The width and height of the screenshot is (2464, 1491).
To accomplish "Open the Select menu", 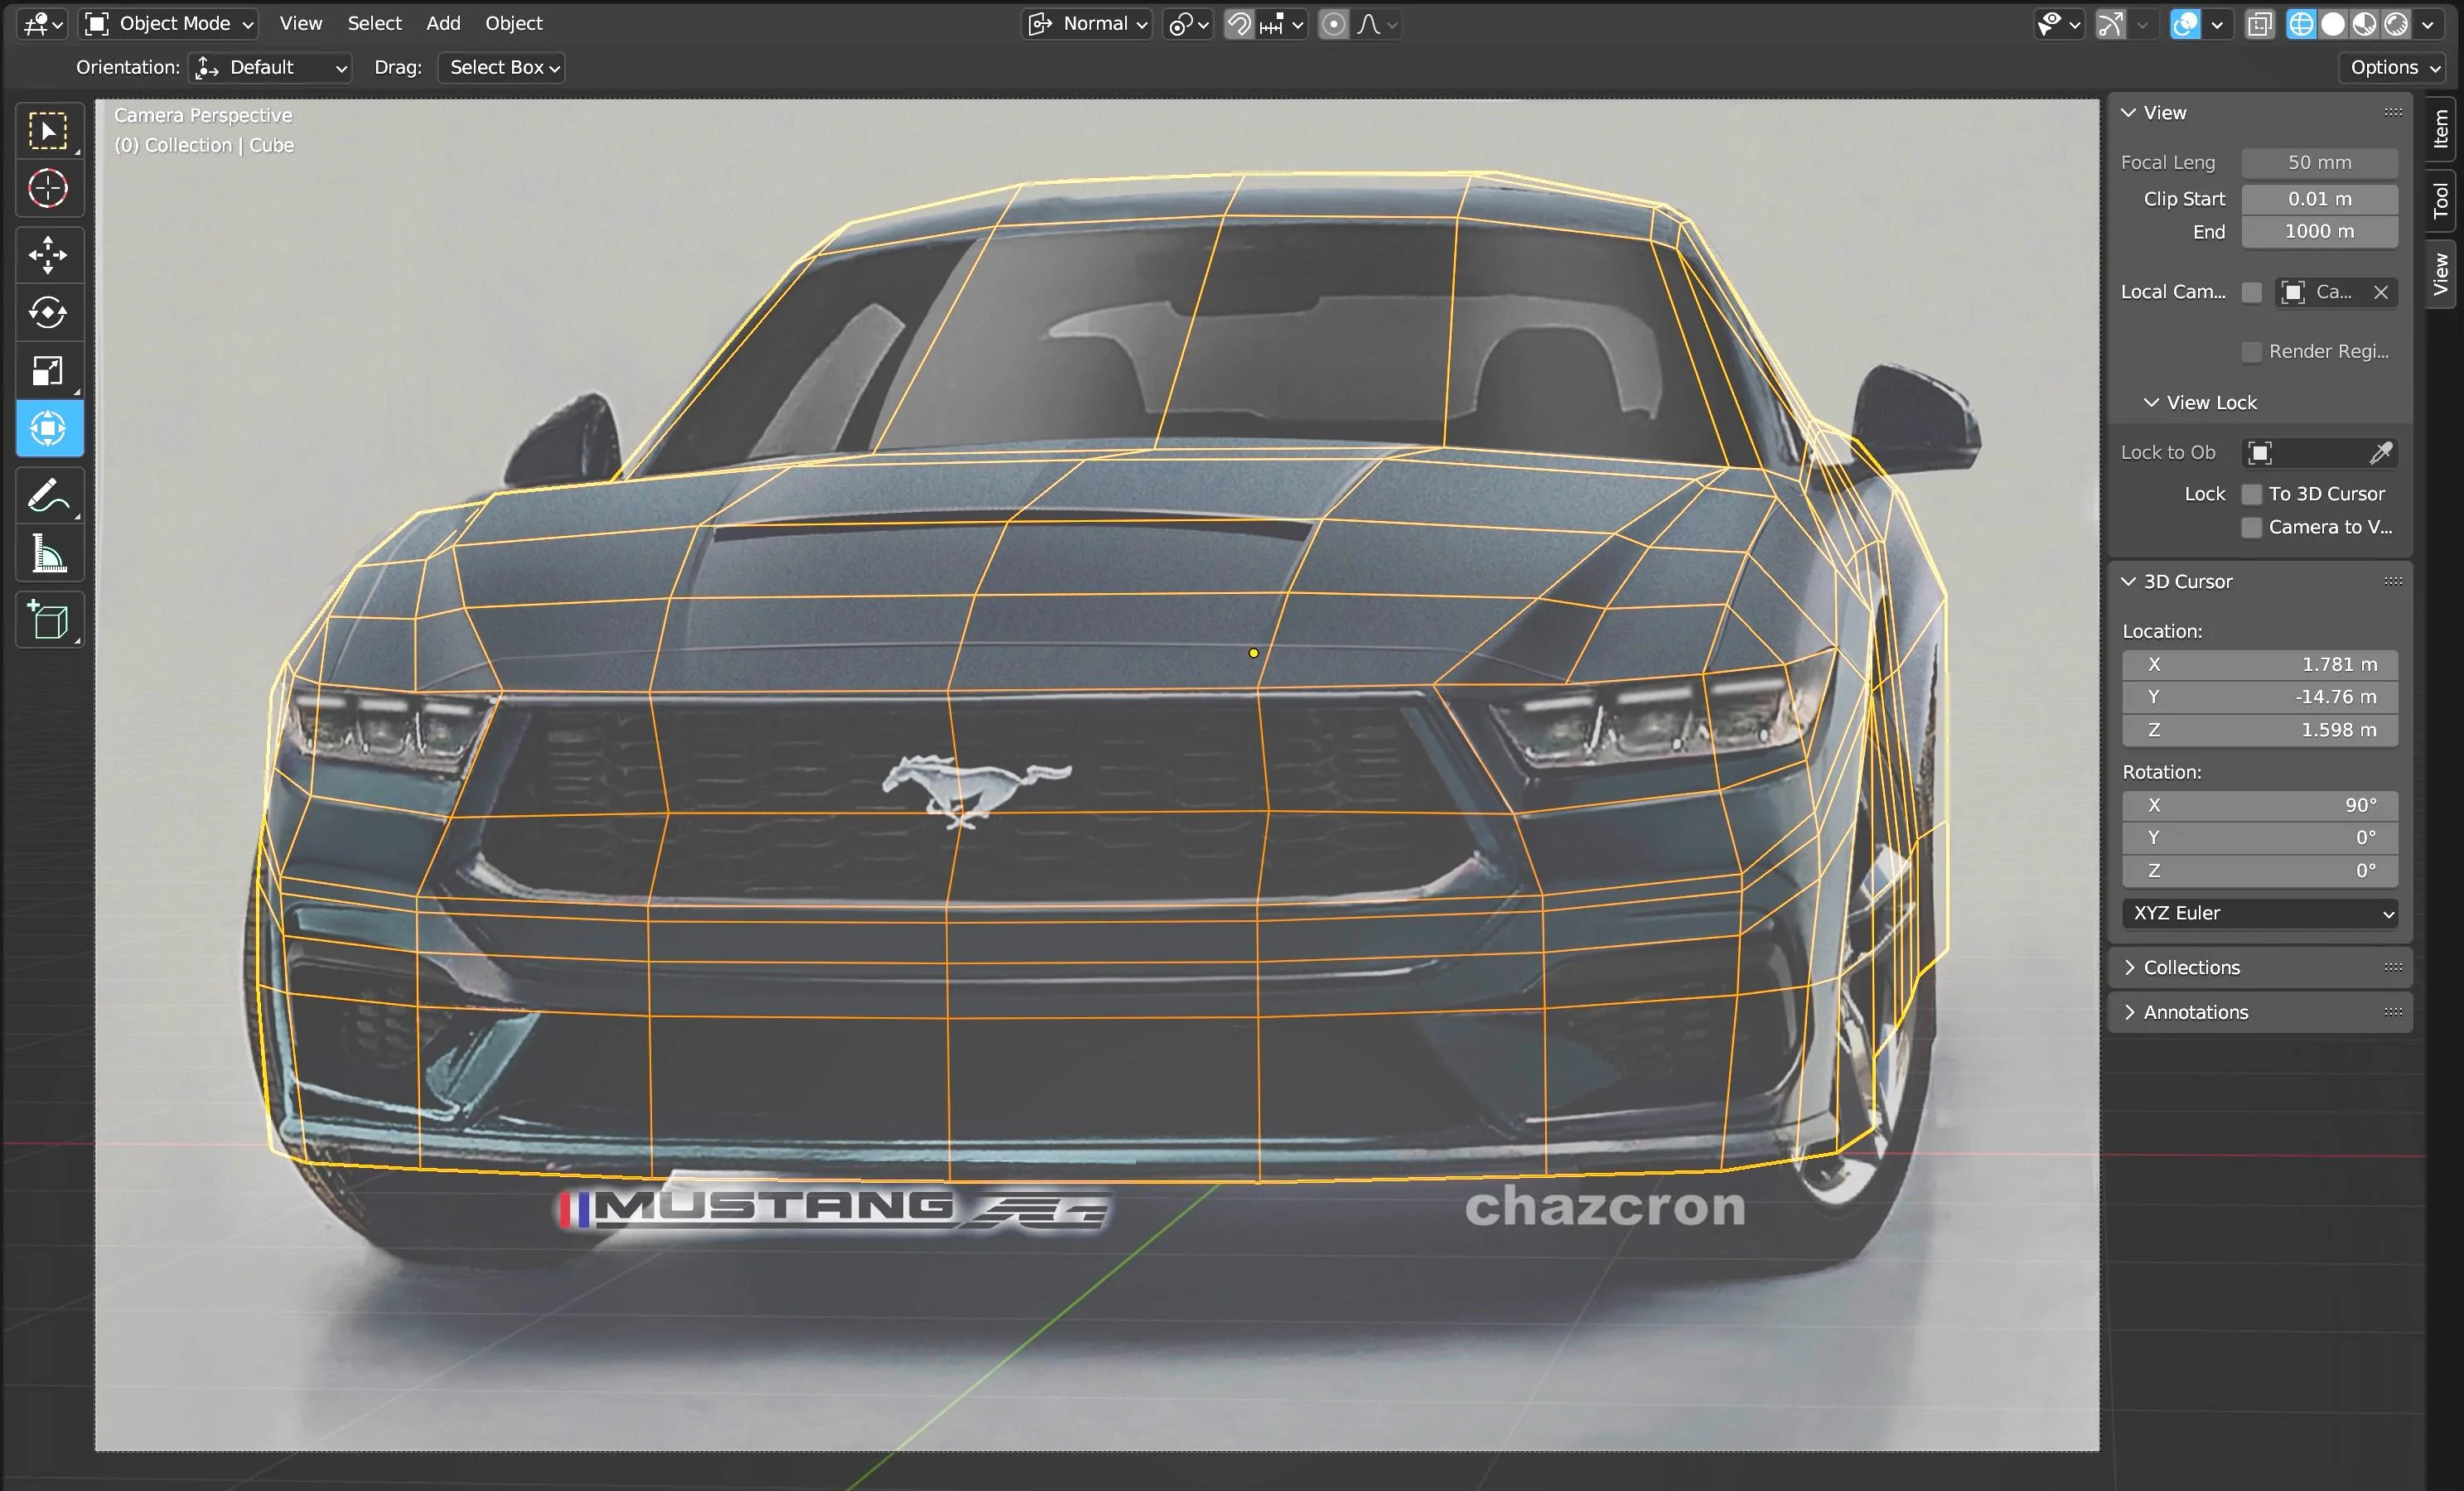I will 374,23.
